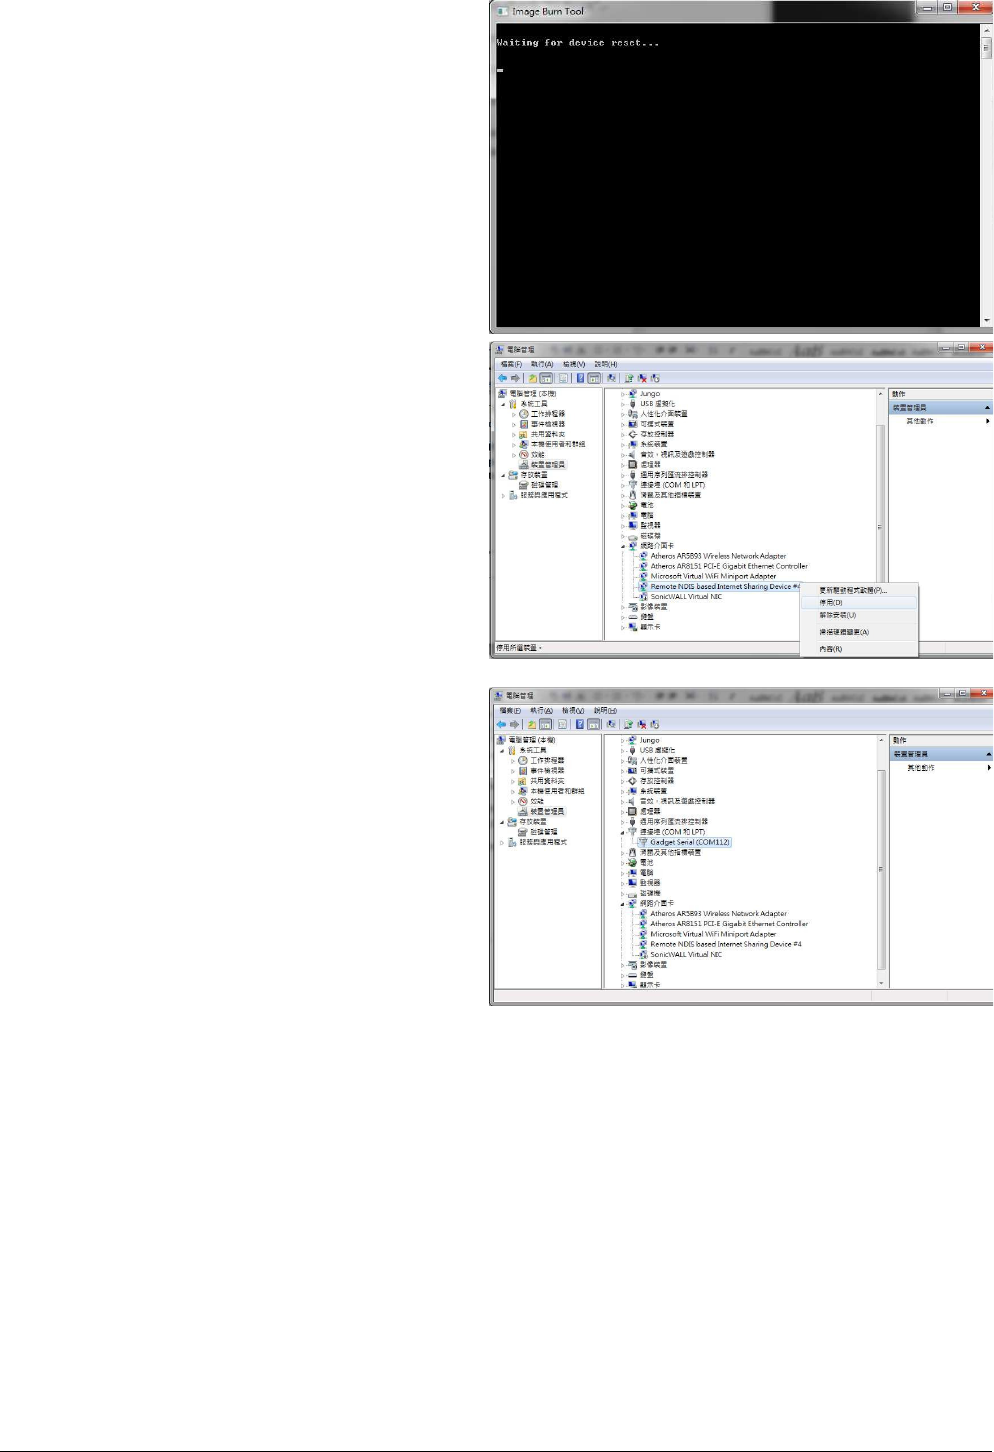Expand services and applications node in context-menu window
This screenshot has height=1452, width=994.
click(504, 495)
